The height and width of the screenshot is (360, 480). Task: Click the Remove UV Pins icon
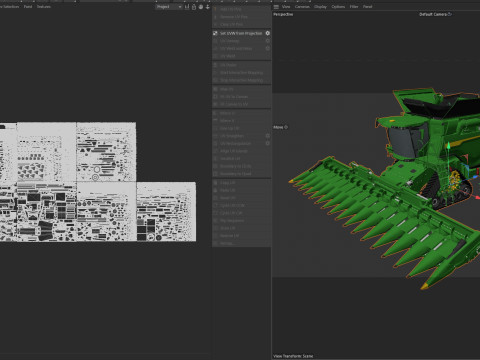click(215, 17)
